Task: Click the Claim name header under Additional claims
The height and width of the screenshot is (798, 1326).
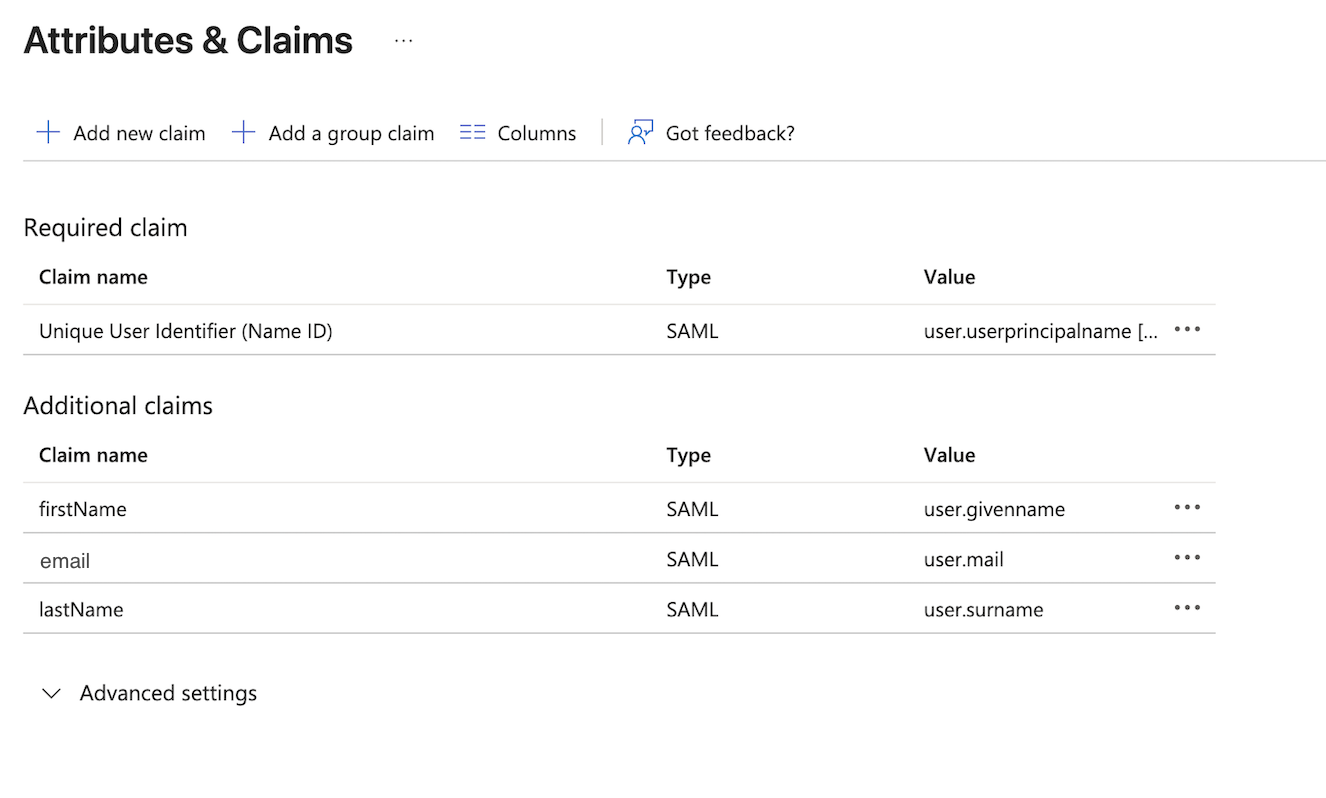Action: click(93, 455)
